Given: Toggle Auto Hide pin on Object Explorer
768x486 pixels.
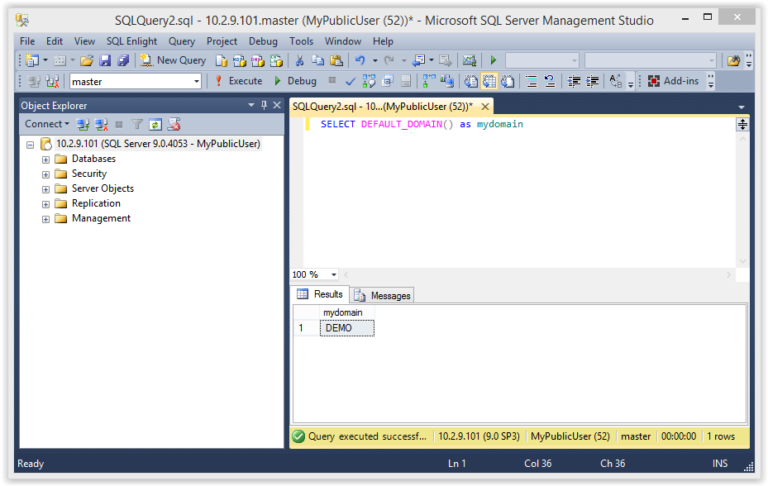Looking at the screenshot, I should [x=264, y=105].
